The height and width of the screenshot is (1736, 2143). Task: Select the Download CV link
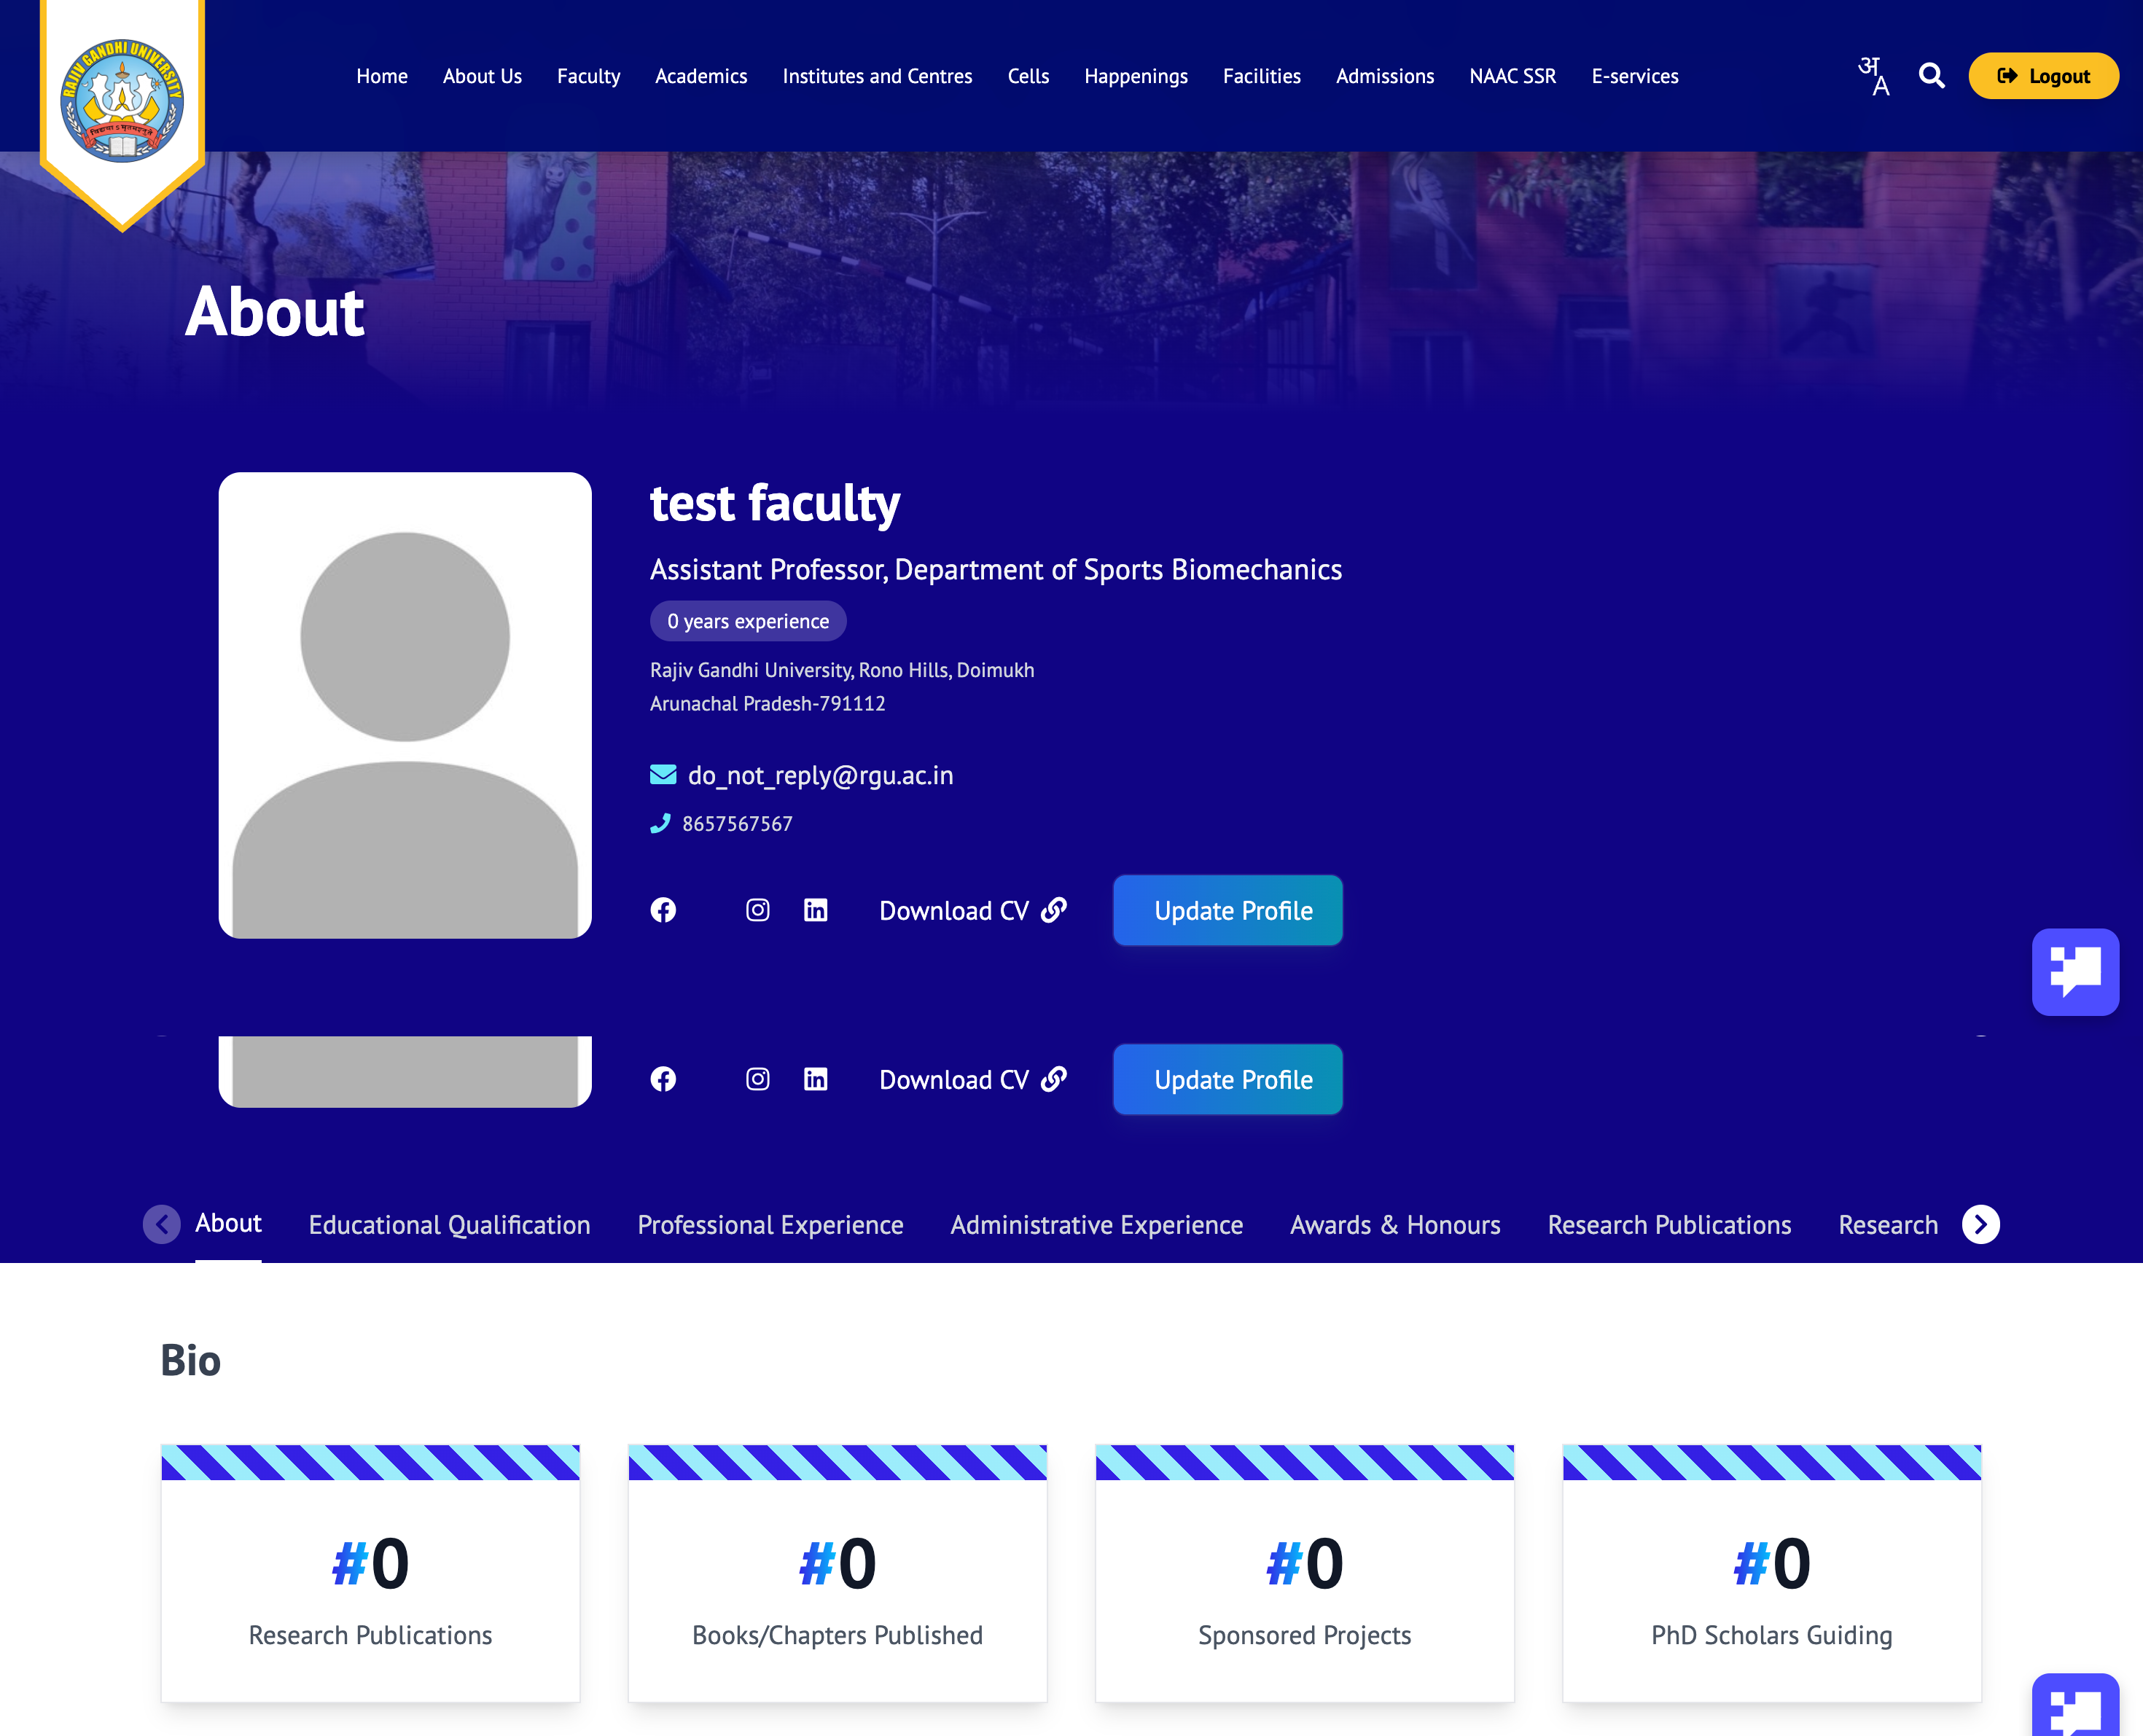954,910
